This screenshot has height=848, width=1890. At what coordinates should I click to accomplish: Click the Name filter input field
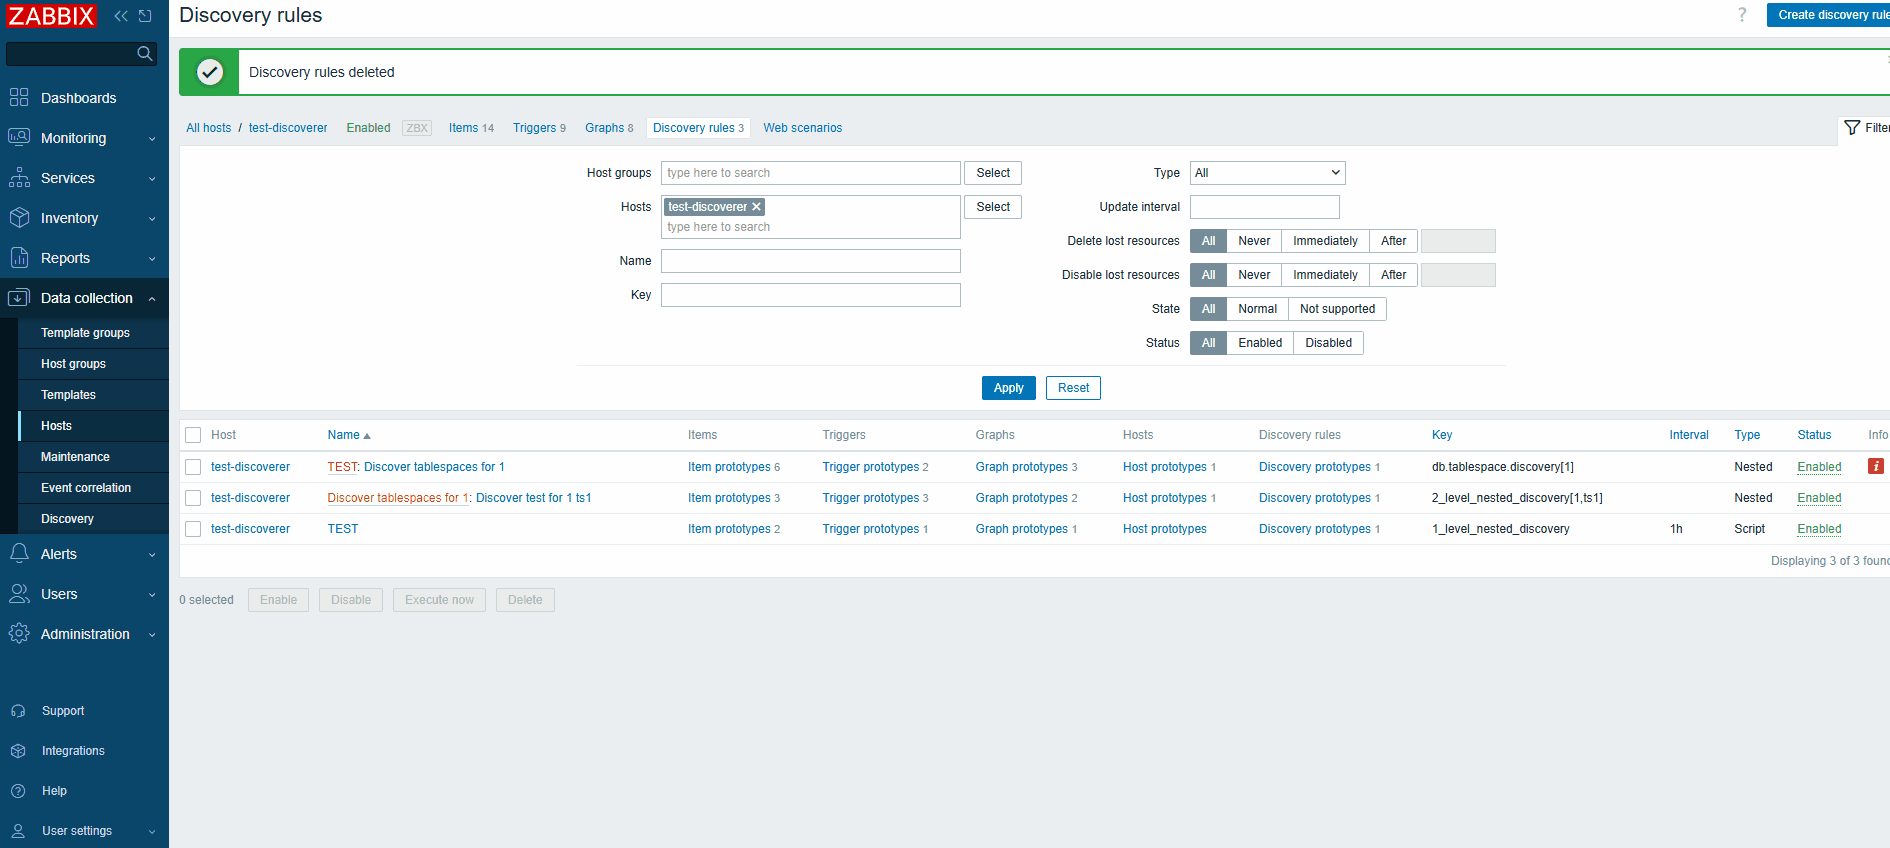[x=810, y=261]
